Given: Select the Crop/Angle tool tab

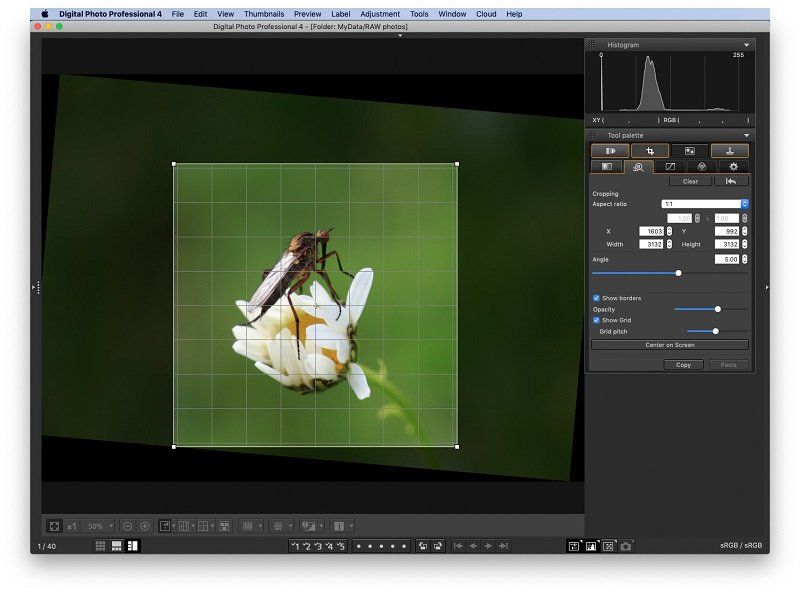Looking at the screenshot, I should [x=650, y=151].
